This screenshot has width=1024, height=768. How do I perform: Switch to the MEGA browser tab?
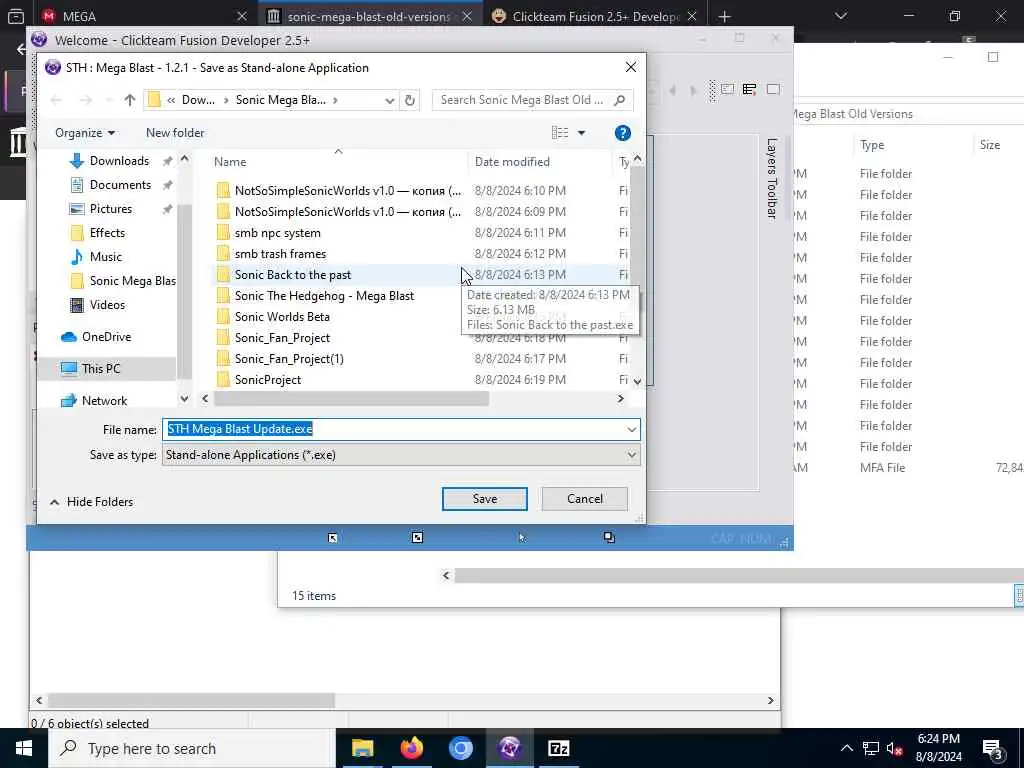click(79, 16)
